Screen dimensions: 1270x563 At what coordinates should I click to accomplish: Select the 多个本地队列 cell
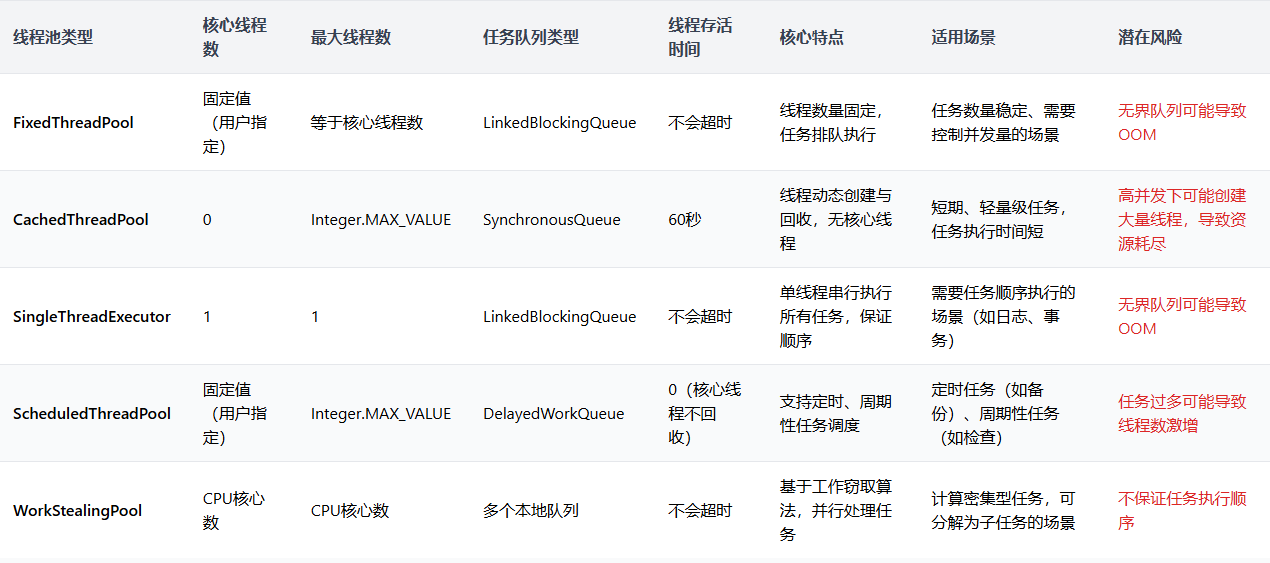tap(530, 510)
